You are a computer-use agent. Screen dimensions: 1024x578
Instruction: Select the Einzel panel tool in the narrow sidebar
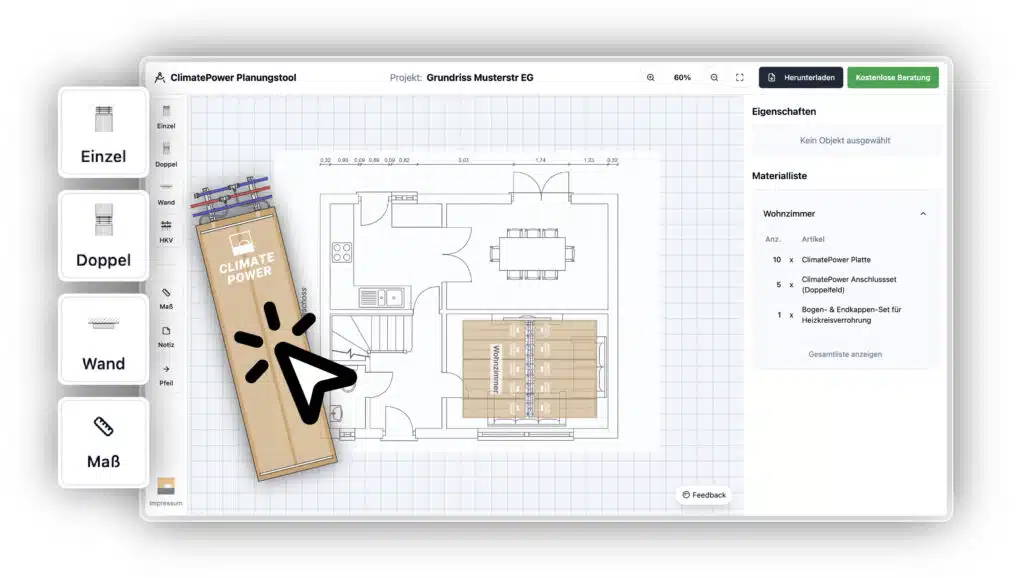click(166, 116)
